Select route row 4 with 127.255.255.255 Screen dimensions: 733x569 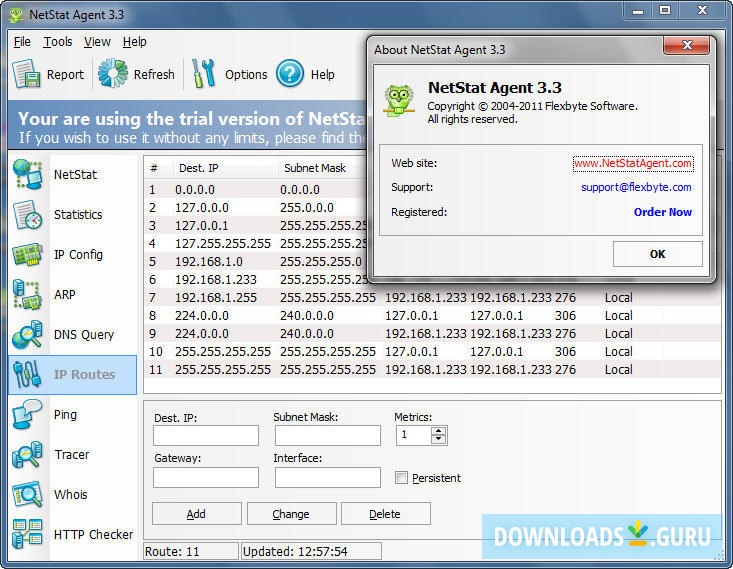[256, 244]
